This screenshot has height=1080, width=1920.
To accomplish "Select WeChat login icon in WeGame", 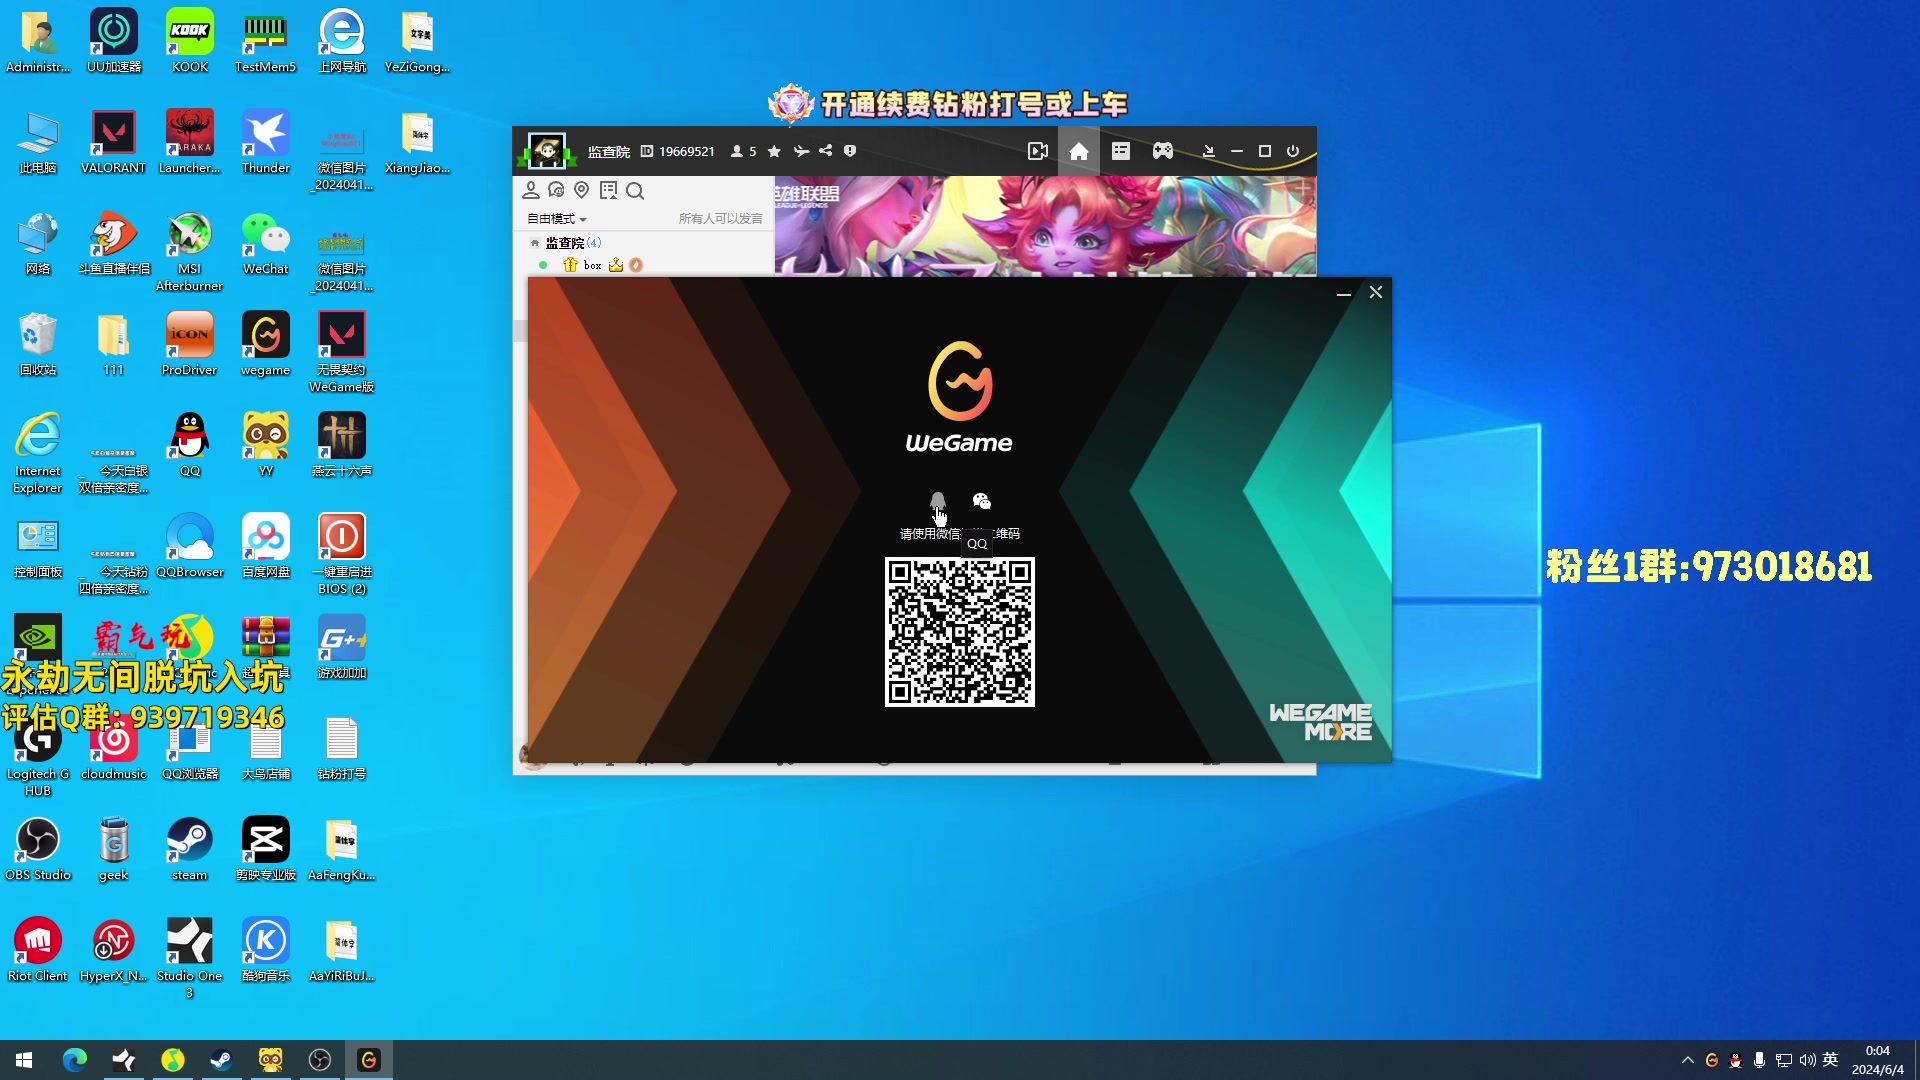I will coord(982,501).
